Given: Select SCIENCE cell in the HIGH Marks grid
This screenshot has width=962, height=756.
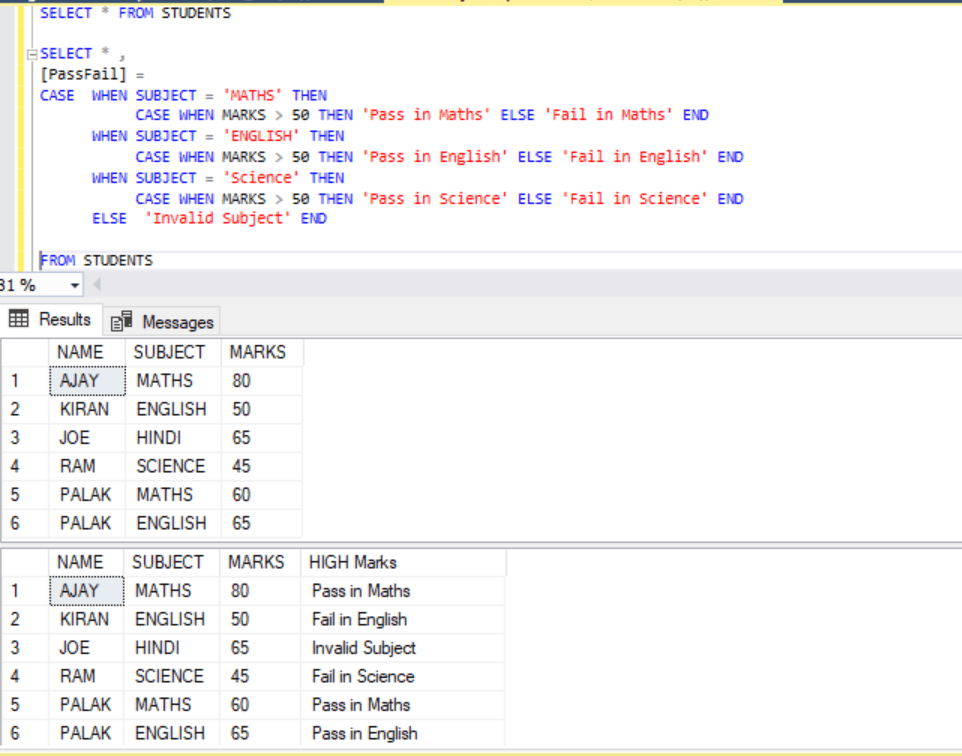Looking at the screenshot, I should click(172, 676).
